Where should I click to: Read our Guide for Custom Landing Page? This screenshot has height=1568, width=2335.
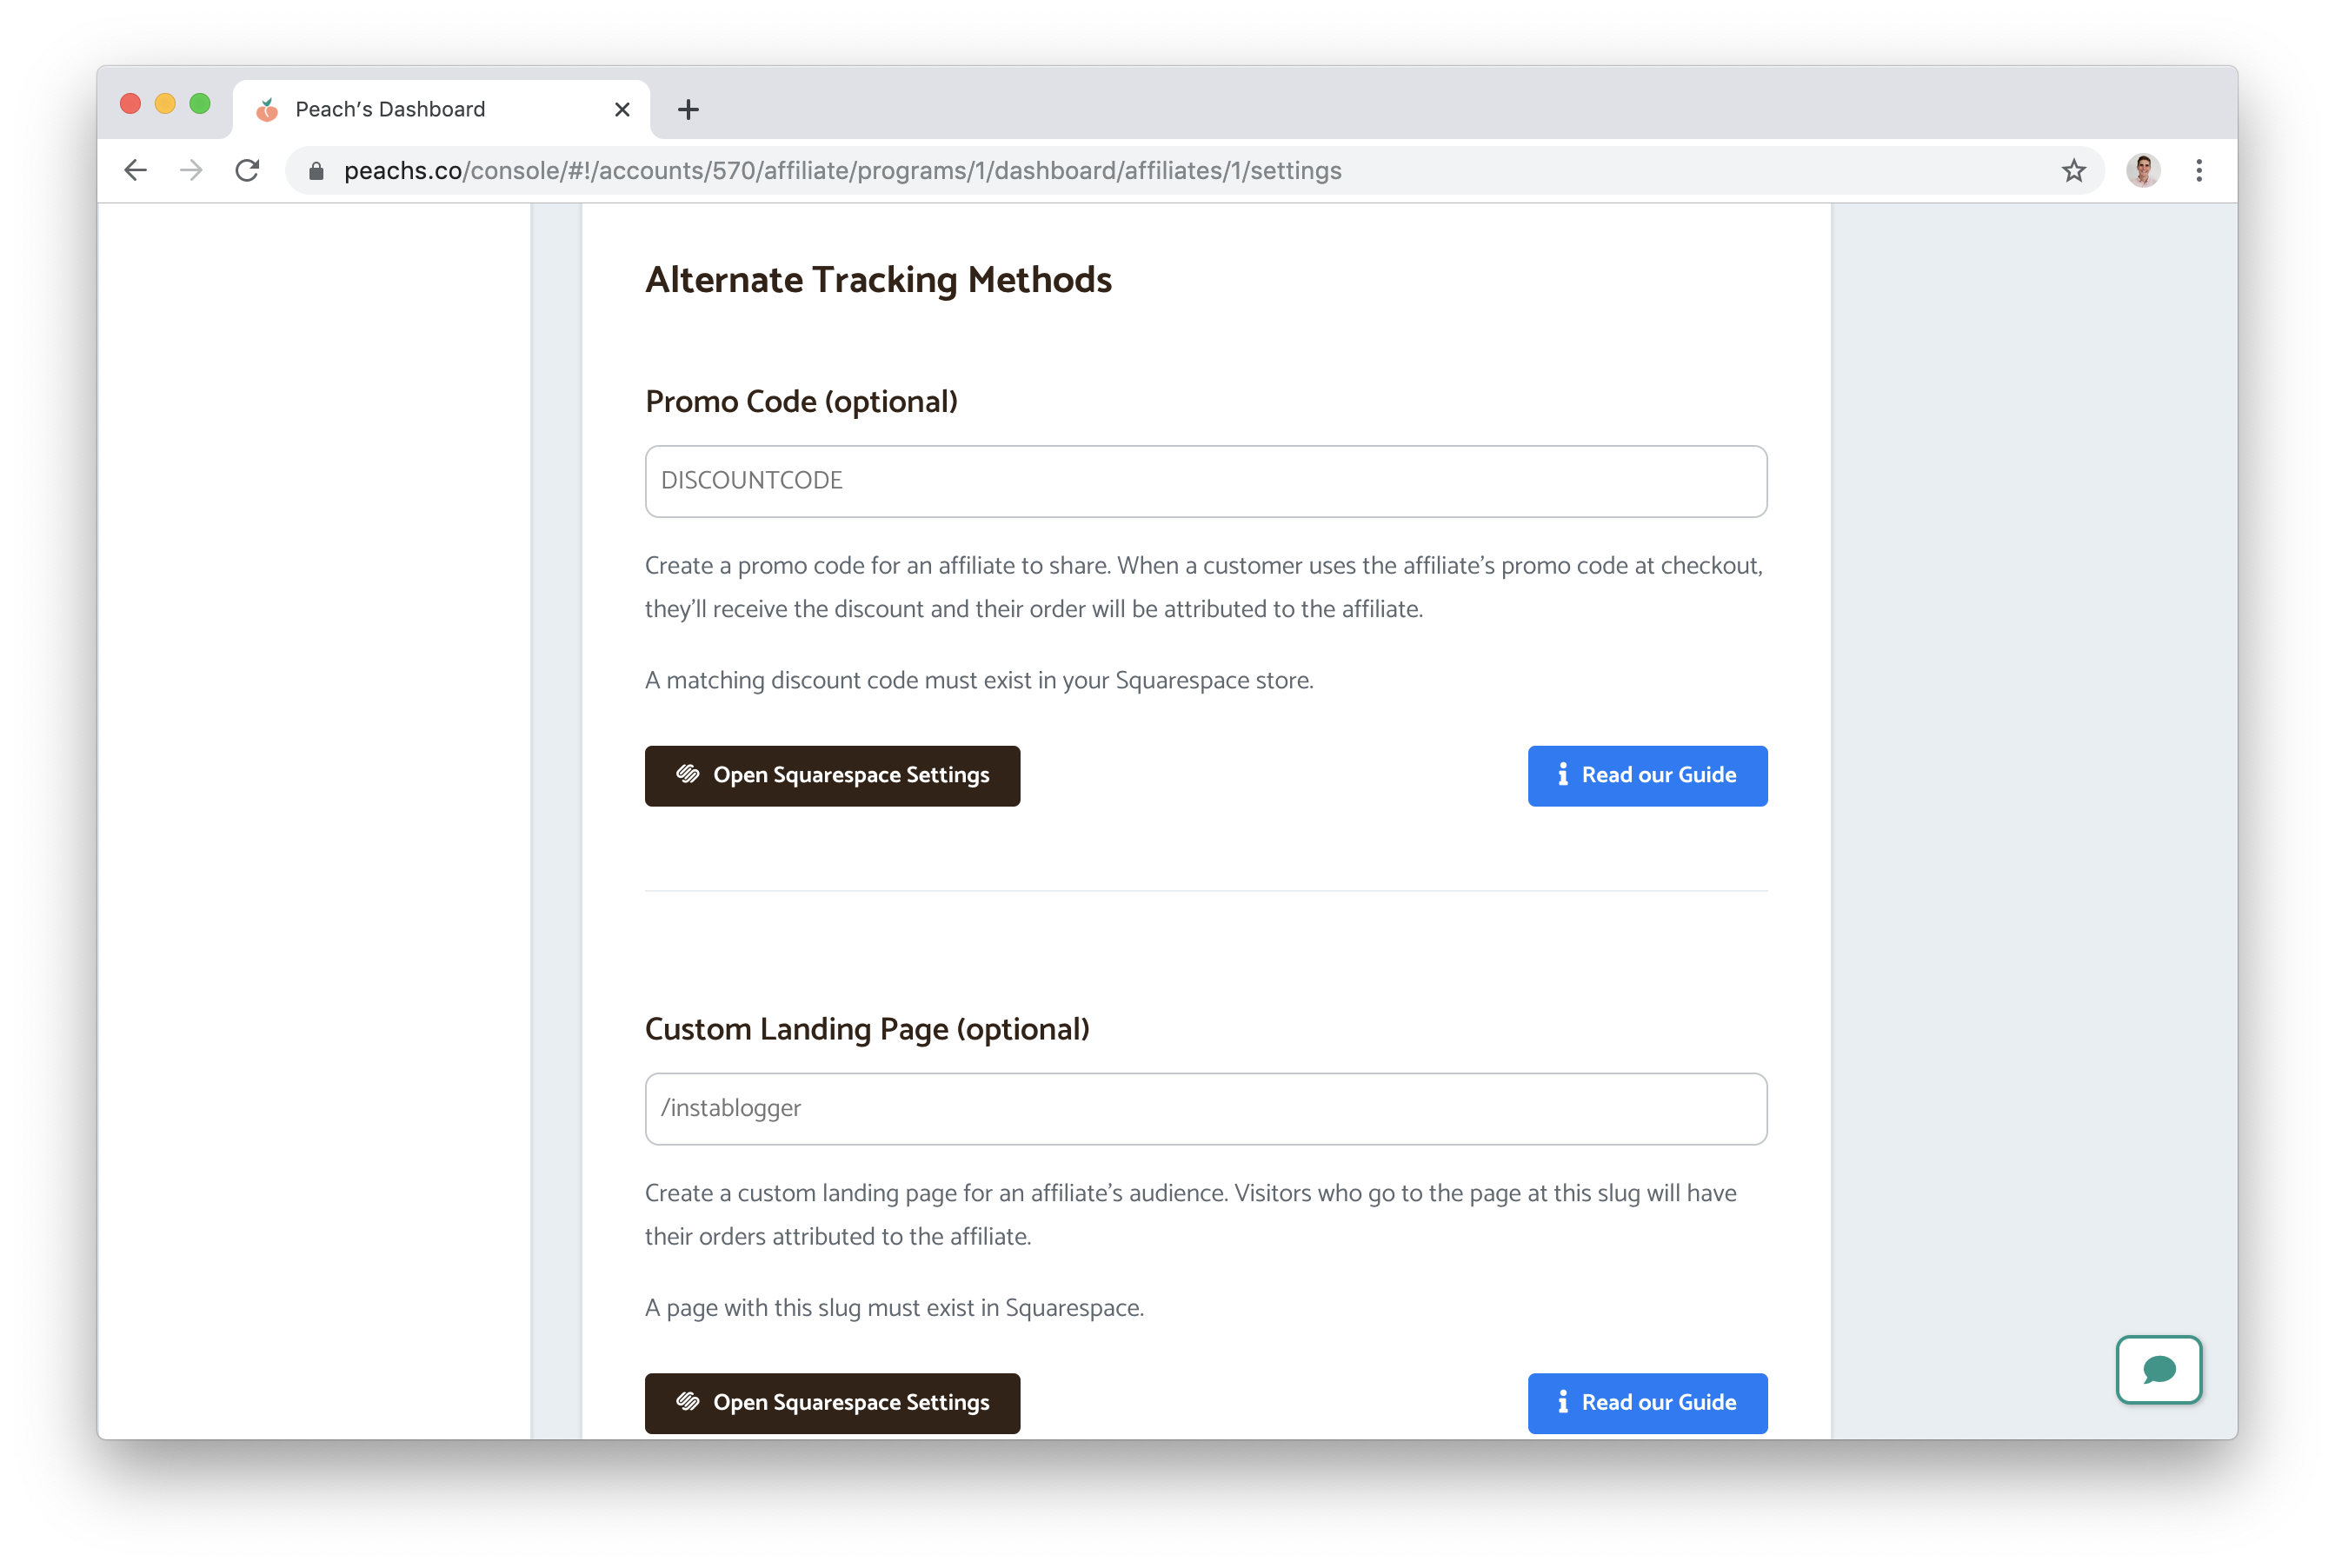coord(1646,1402)
